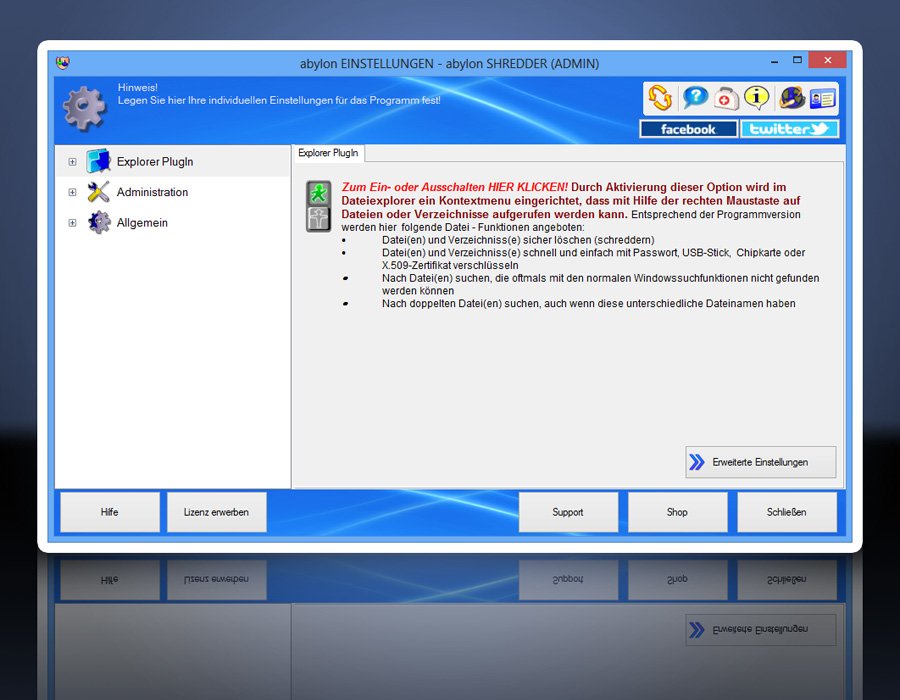900x700 pixels.
Task: Expand the Explorer PlugIn tree node
Action: pos(72,162)
